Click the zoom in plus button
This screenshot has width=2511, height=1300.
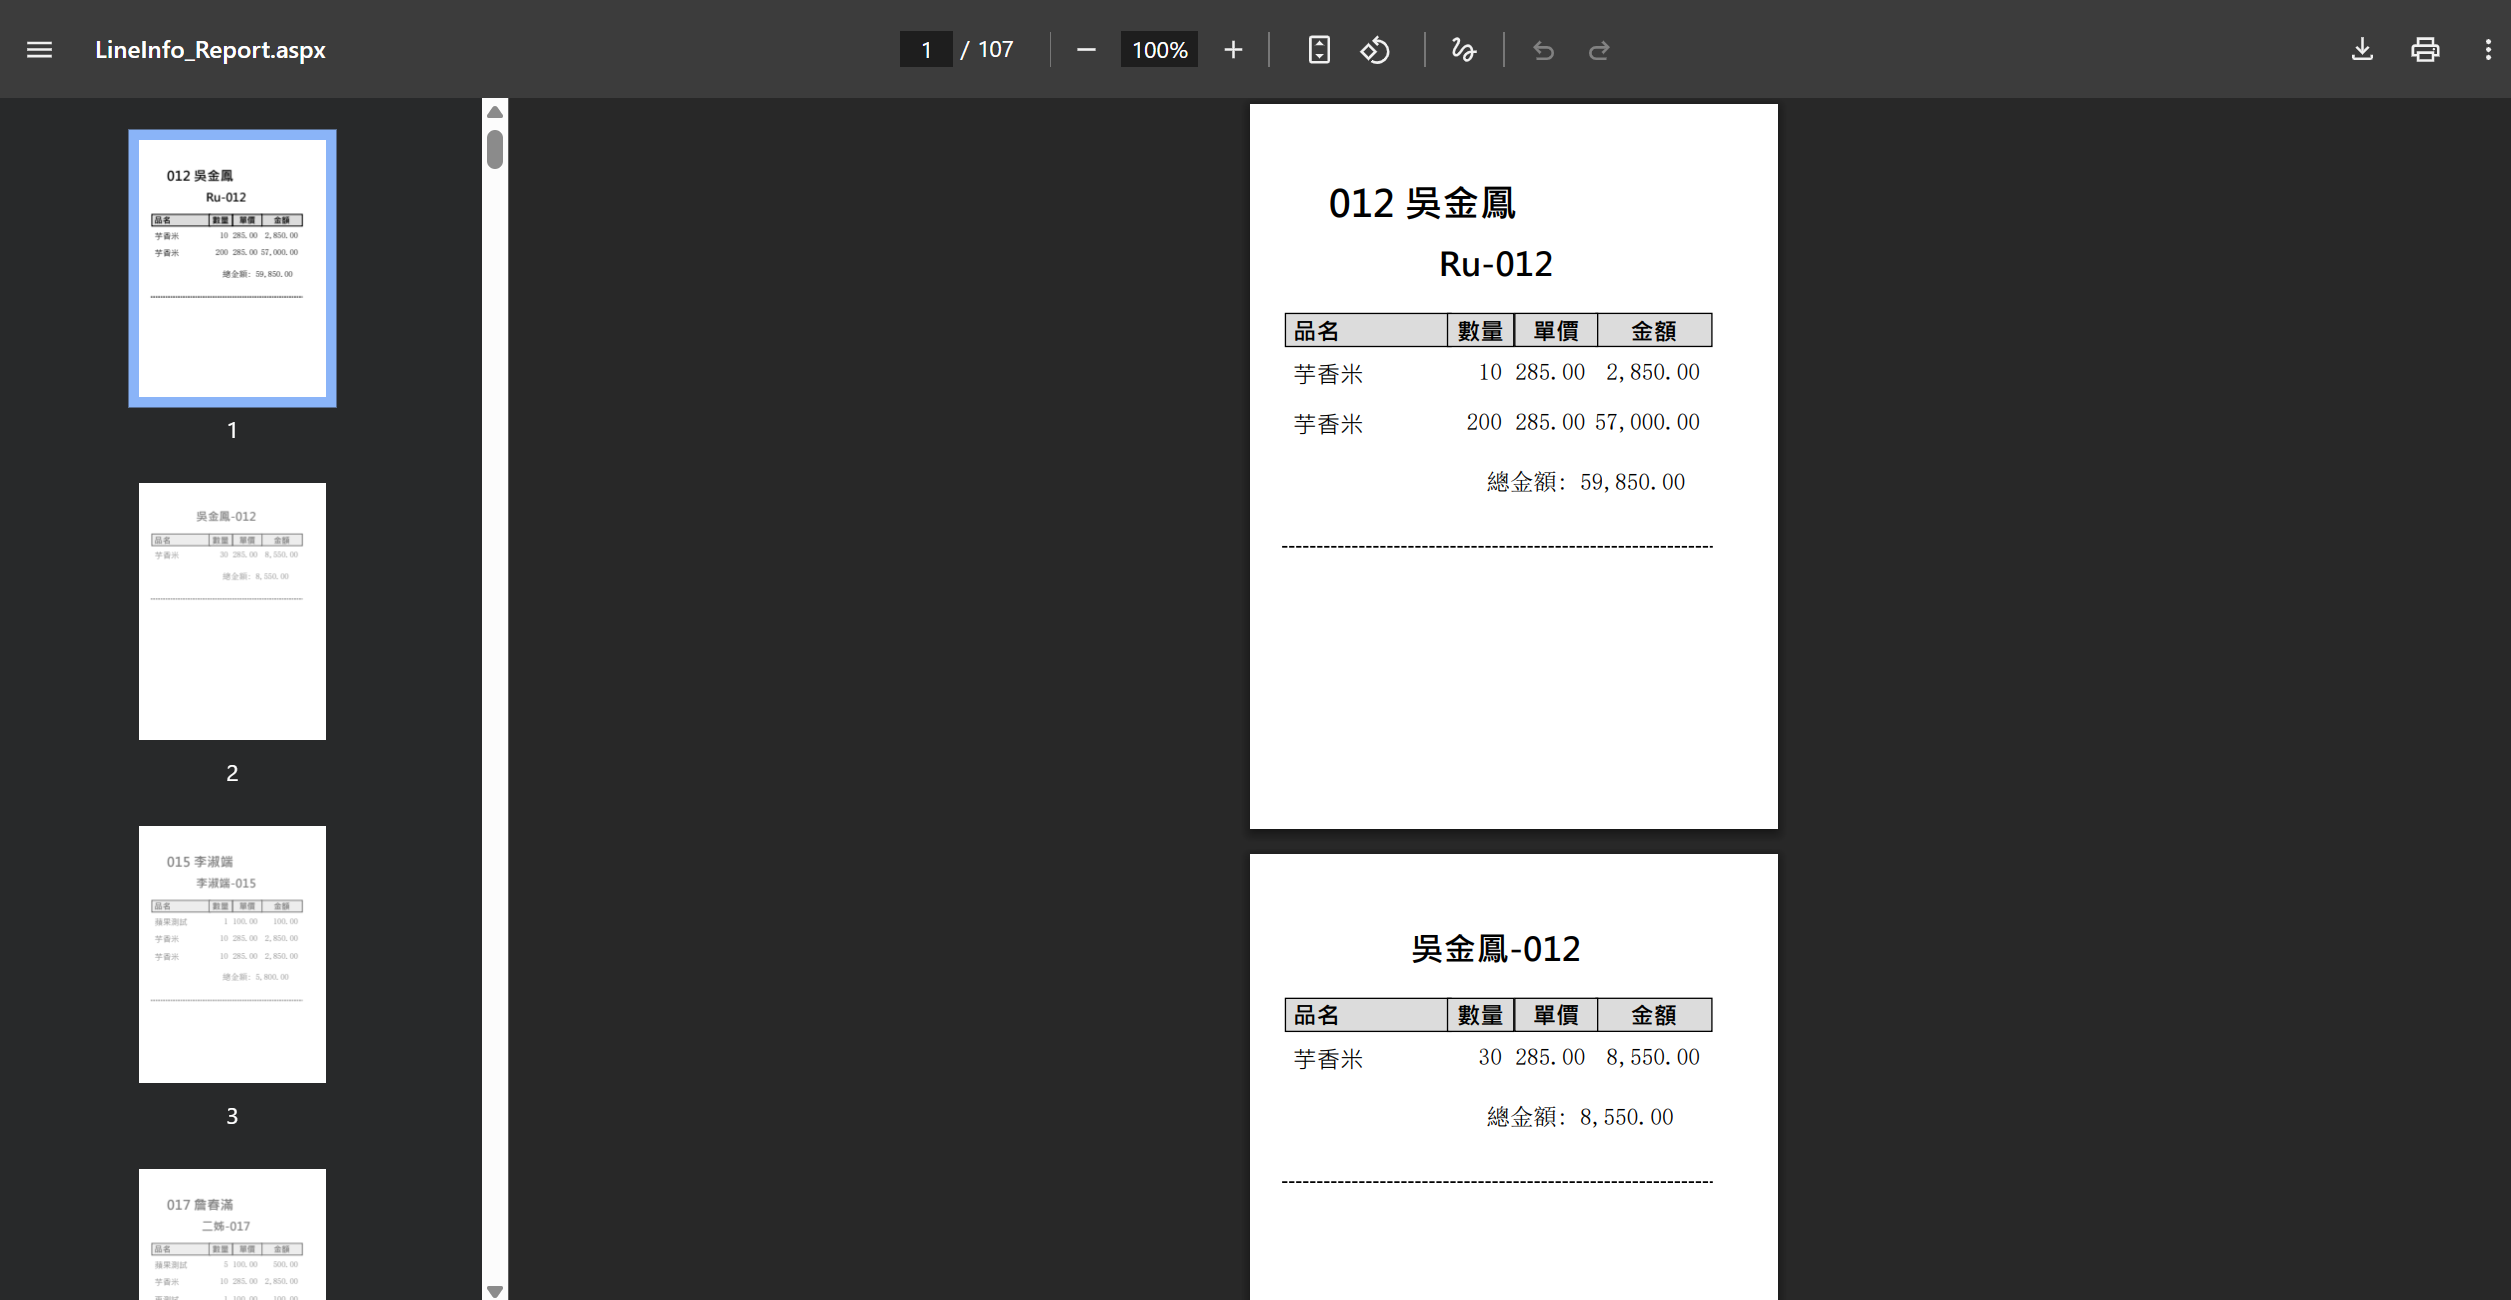pyautogui.click(x=1233, y=50)
